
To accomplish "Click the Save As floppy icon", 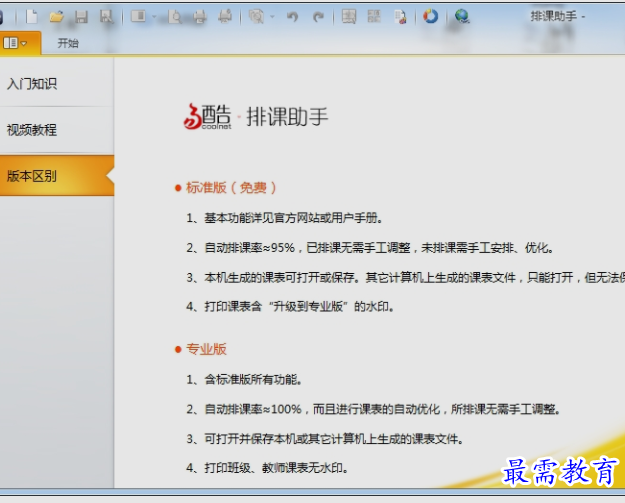I will tap(106, 17).
